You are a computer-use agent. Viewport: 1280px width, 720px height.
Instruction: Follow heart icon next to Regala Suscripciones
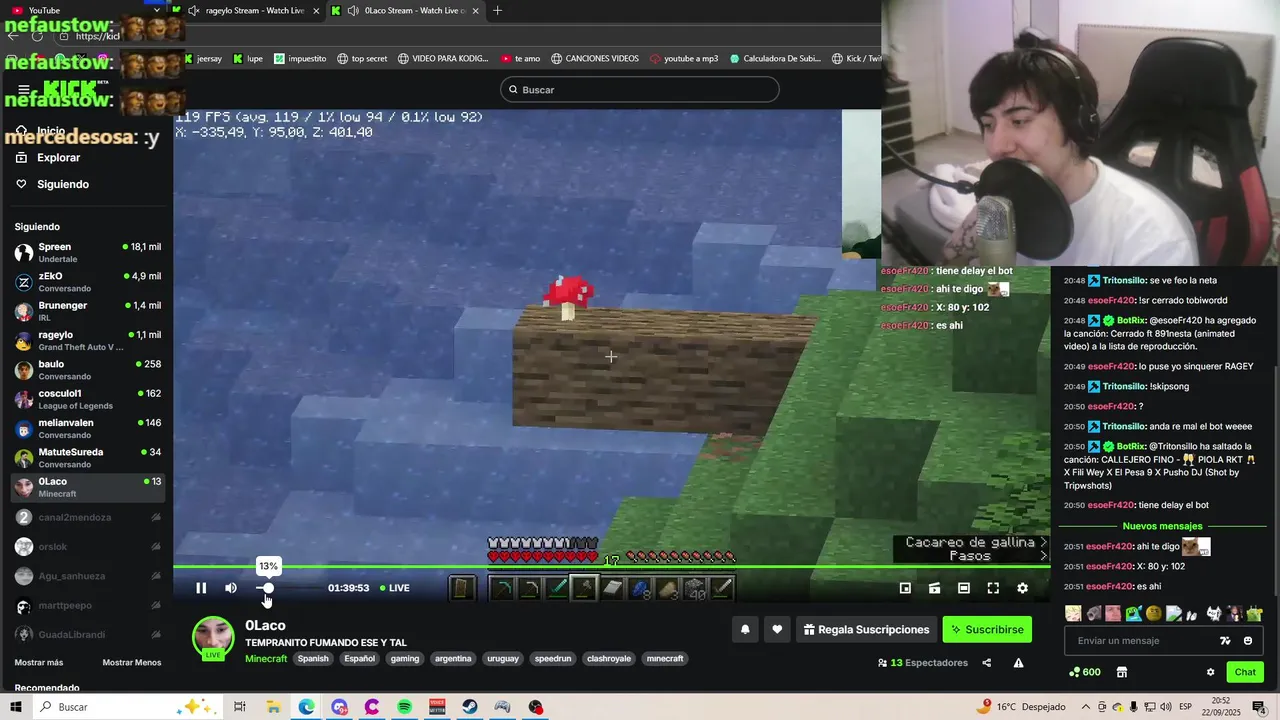pos(777,629)
